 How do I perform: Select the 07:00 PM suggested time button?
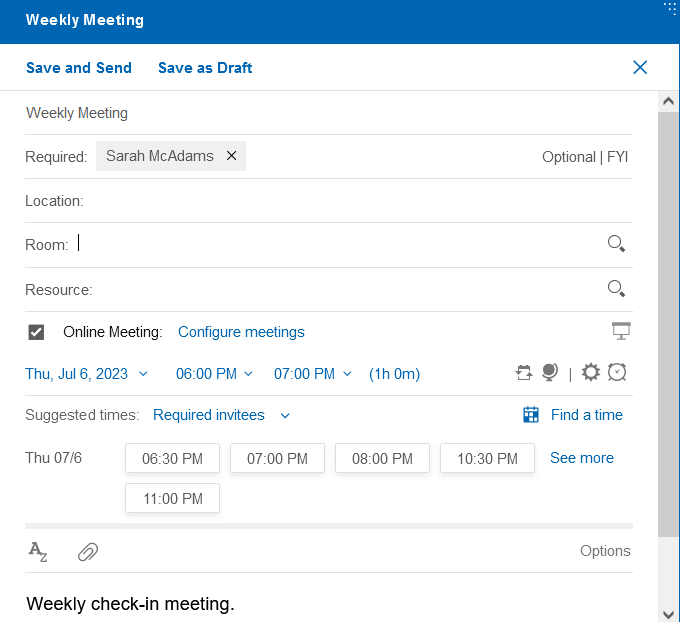[x=278, y=458]
